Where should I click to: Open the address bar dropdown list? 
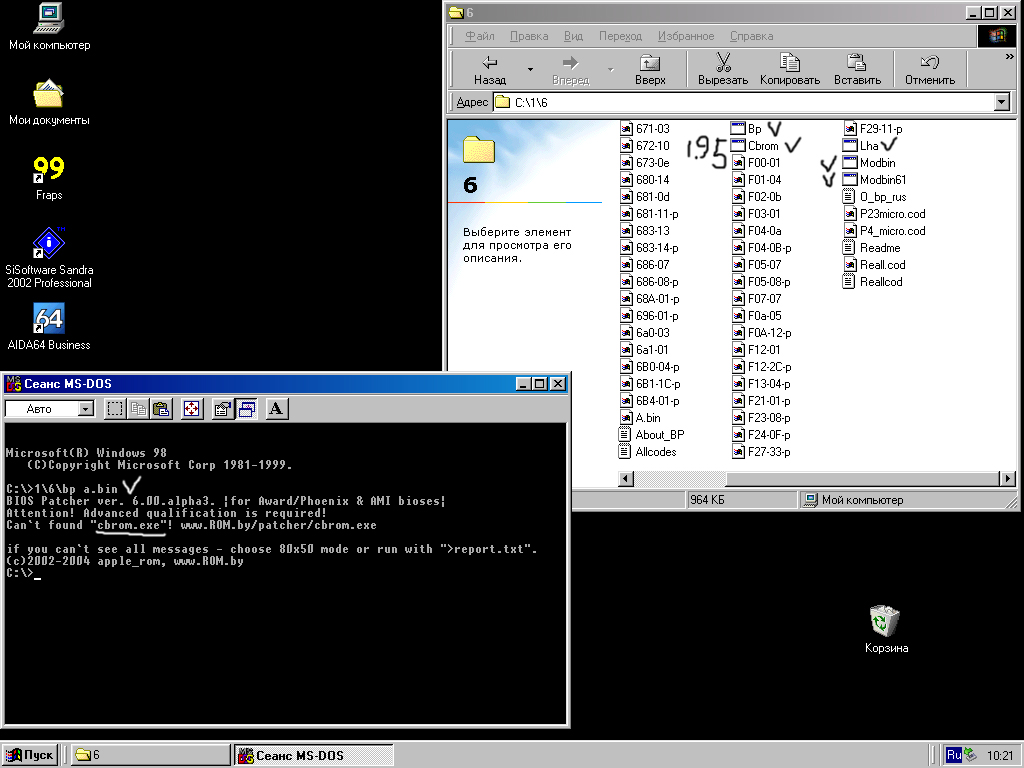(x=1001, y=102)
